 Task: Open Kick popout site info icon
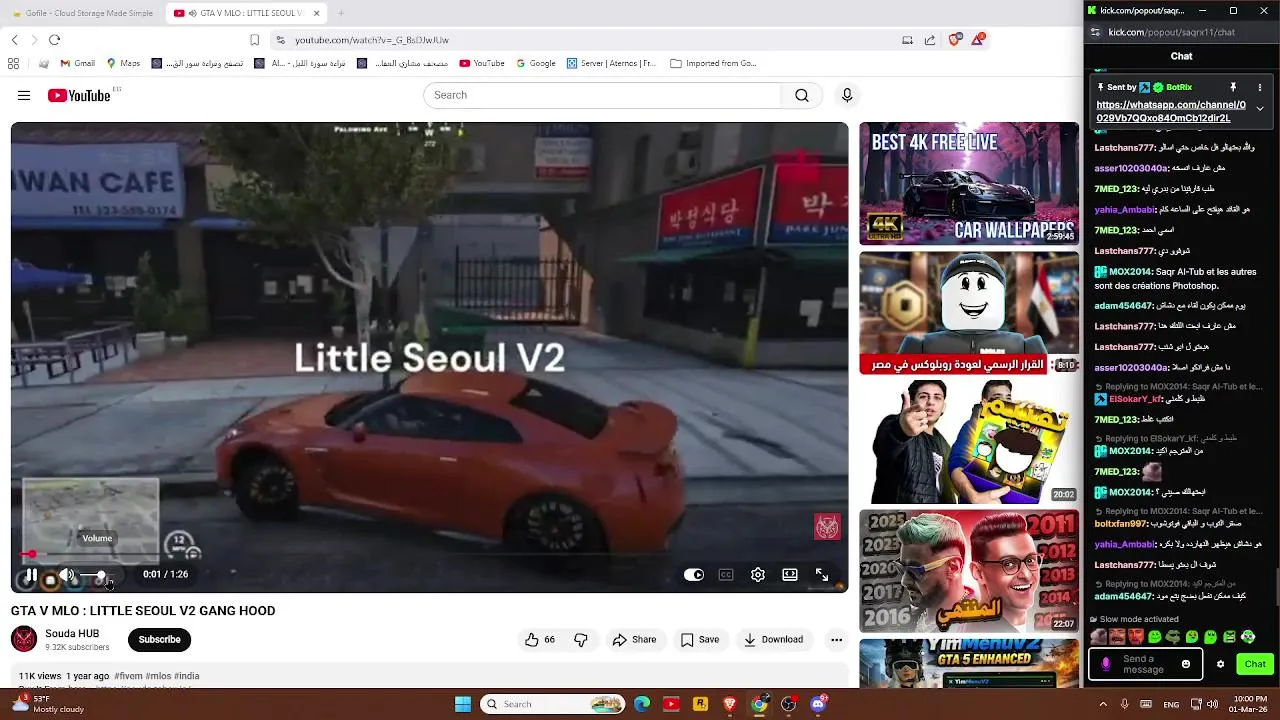click(x=1095, y=32)
